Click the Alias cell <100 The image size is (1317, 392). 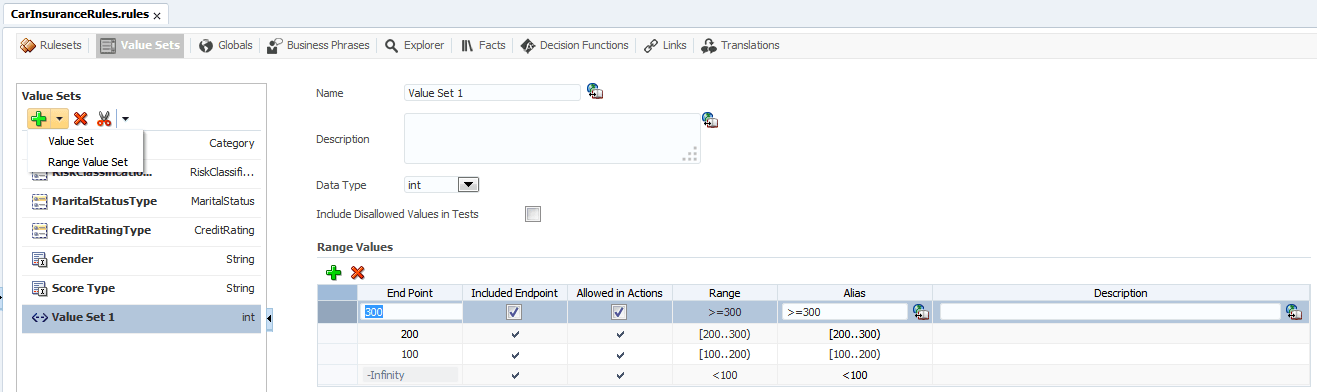tap(854, 375)
